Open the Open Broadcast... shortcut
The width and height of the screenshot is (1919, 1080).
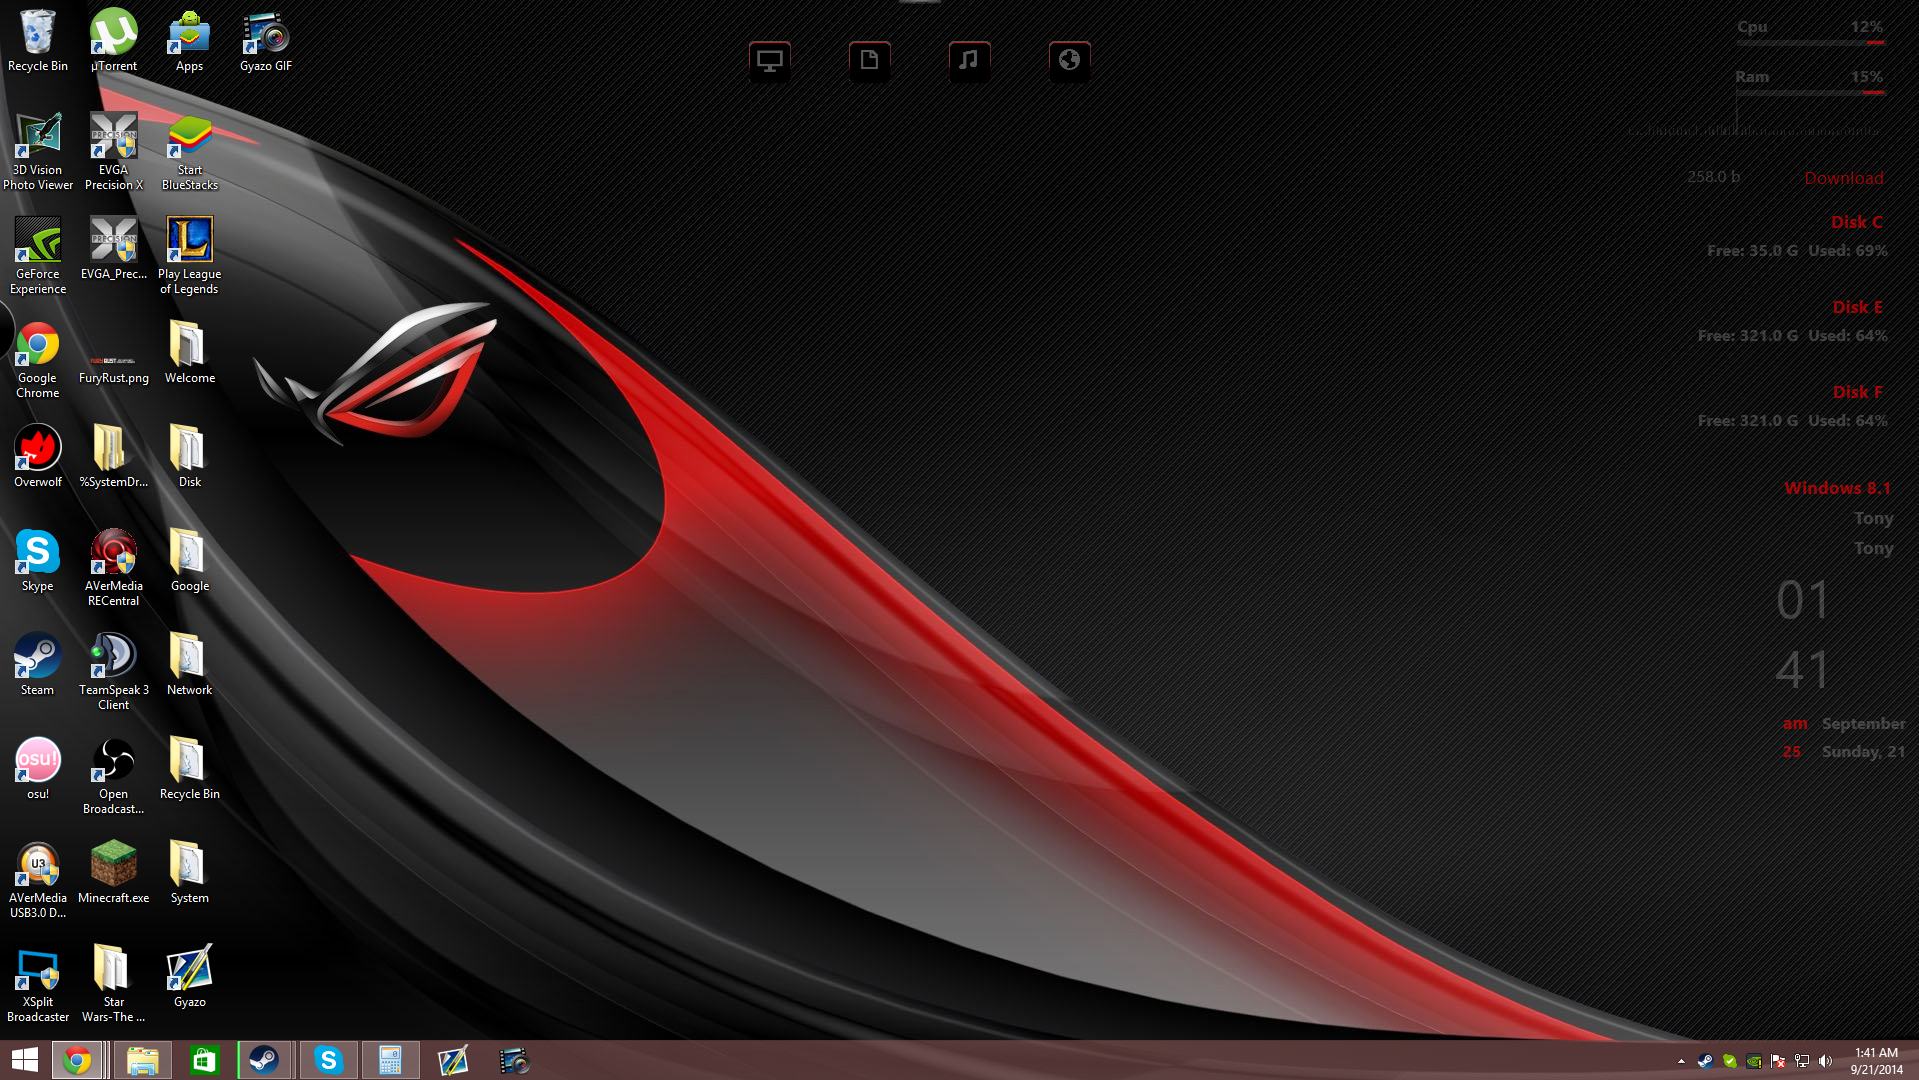tap(114, 775)
